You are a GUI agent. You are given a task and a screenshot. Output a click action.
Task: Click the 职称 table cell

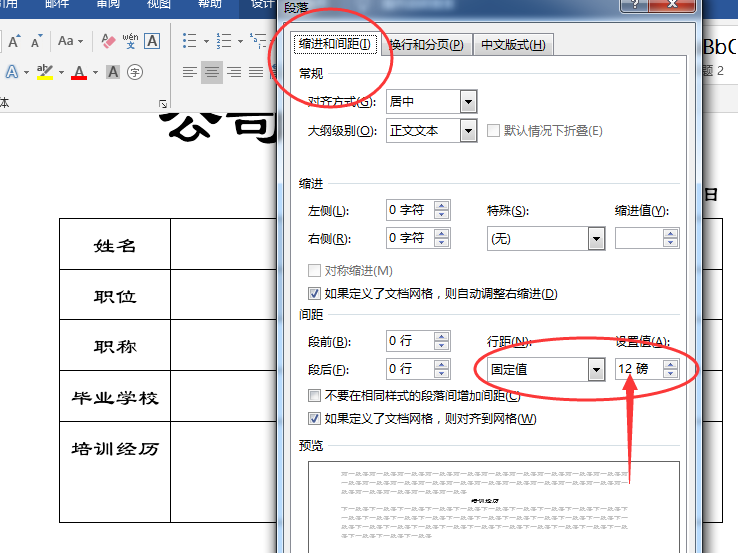click(115, 345)
